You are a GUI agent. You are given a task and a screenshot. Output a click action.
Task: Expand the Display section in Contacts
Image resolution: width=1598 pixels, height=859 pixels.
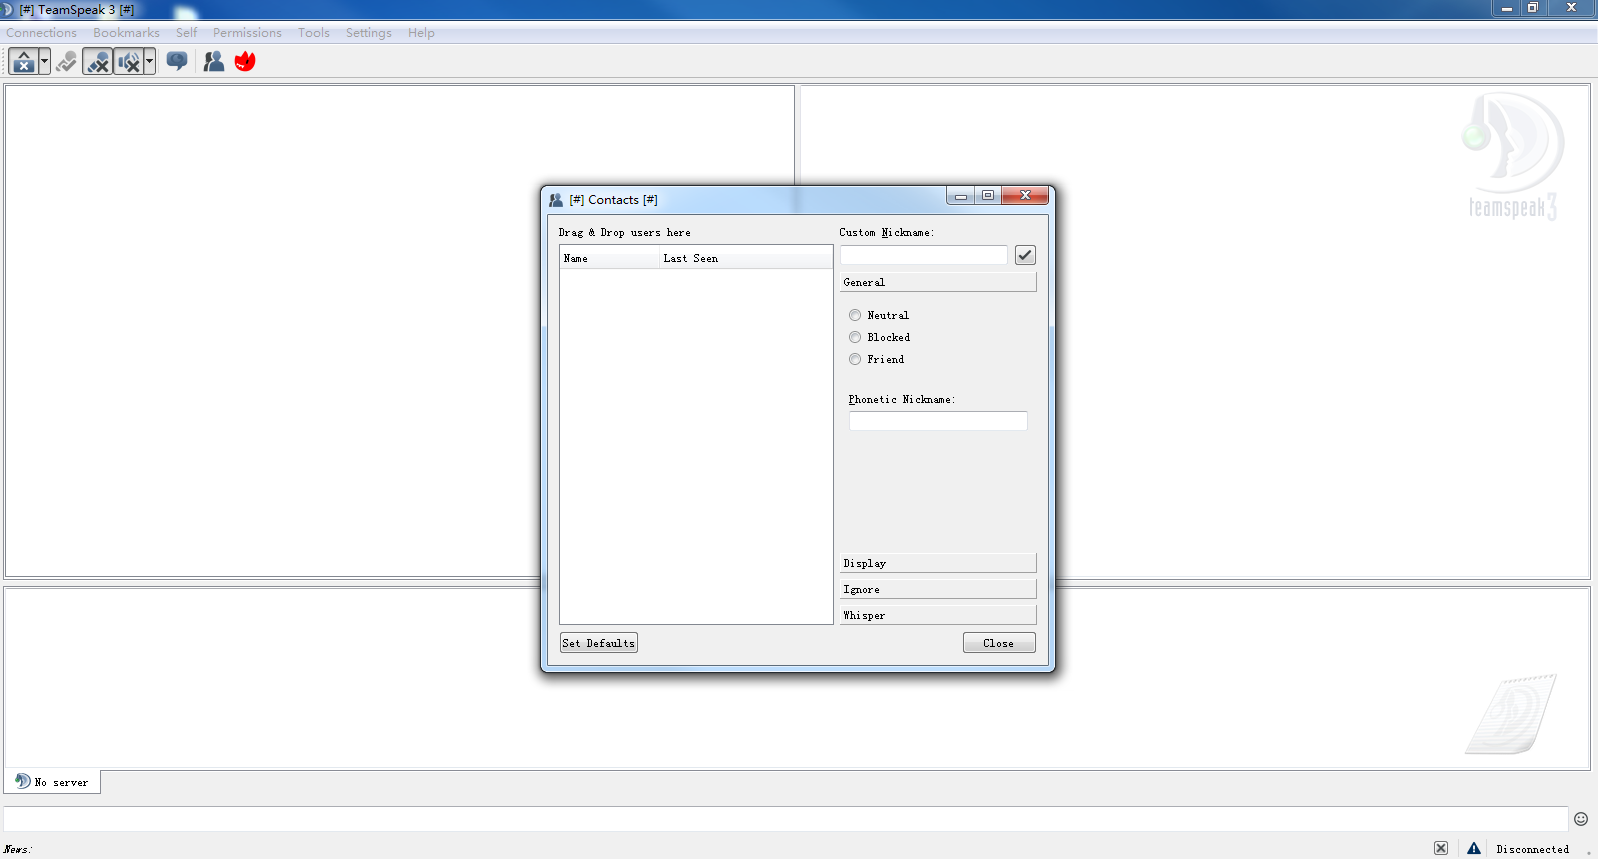tap(938, 563)
